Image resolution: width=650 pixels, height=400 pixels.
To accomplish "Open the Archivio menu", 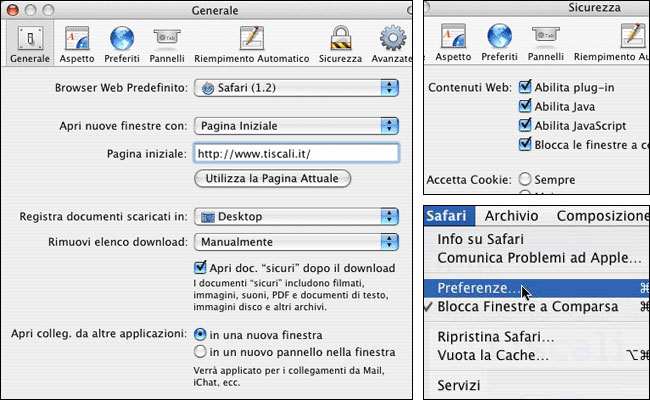I will coord(512,216).
